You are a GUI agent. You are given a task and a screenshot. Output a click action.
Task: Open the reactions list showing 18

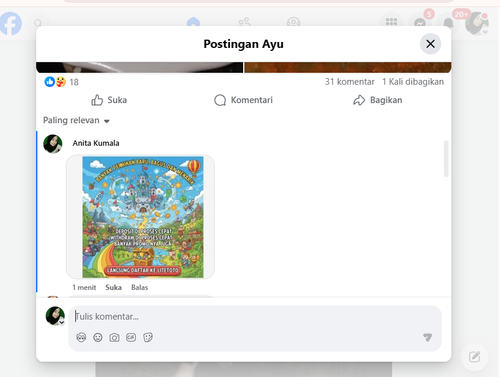(74, 82)
